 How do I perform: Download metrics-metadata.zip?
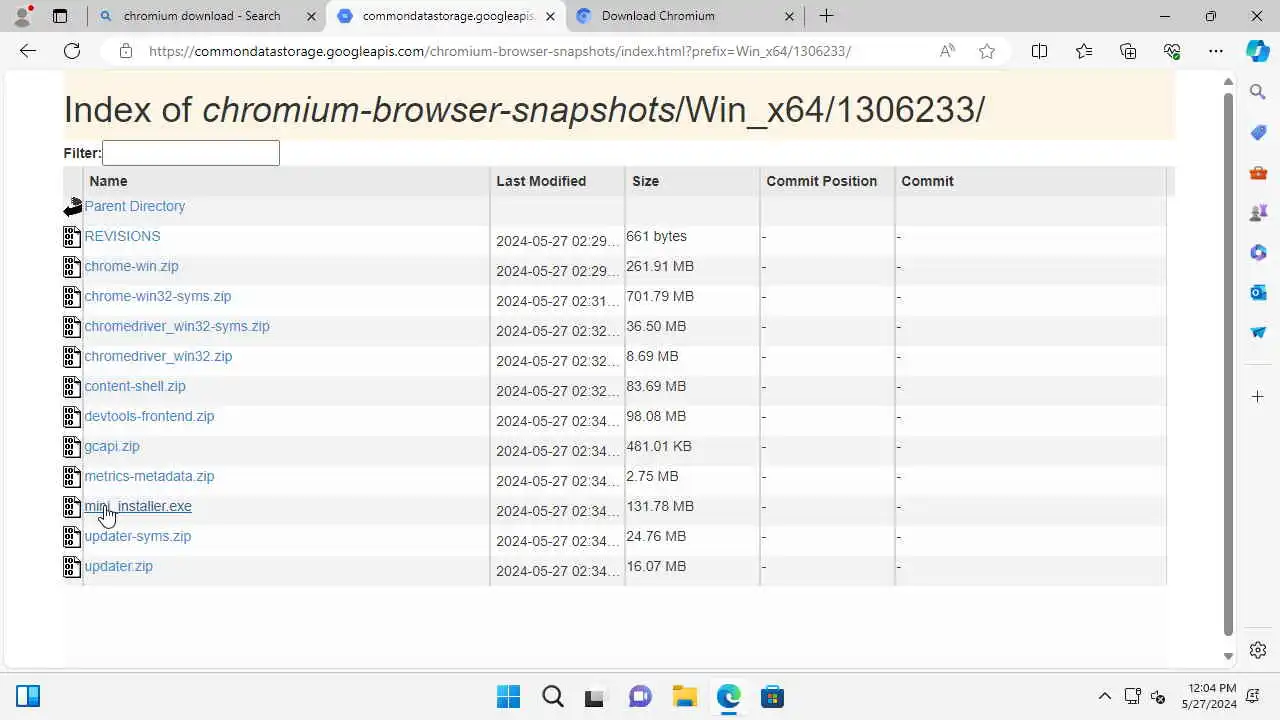click(149, 476)
